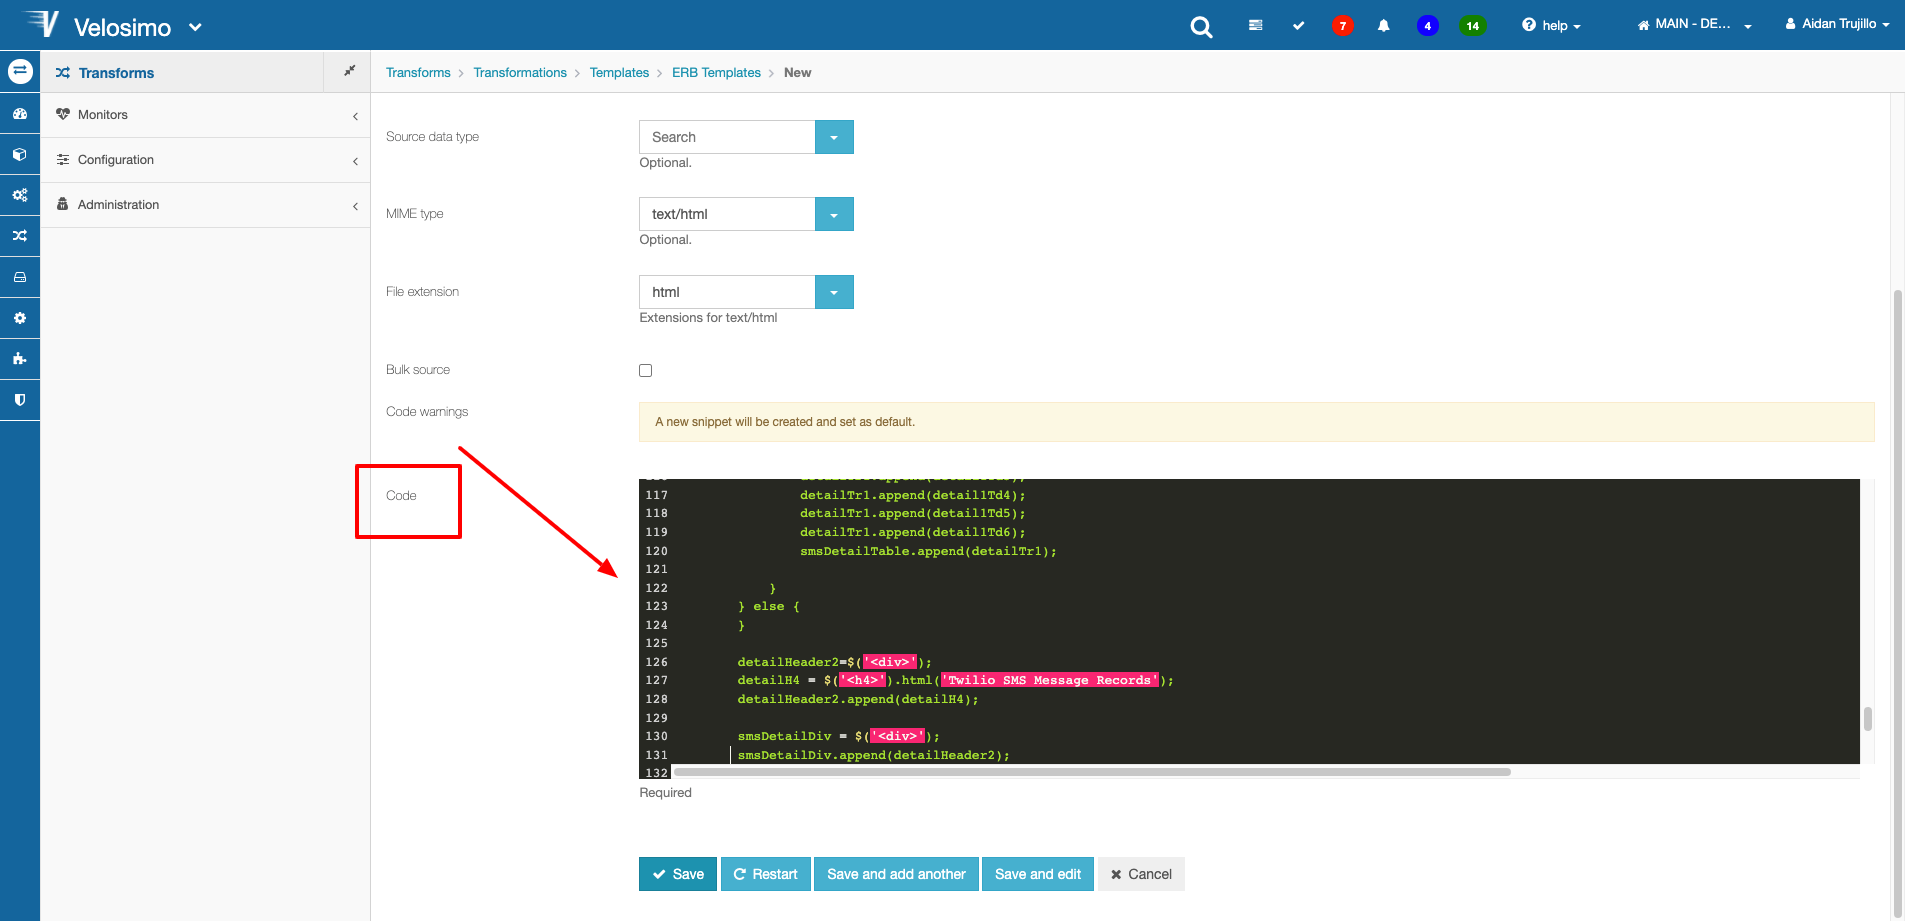
Task: Click Save and edit button
Action: 1038,874
